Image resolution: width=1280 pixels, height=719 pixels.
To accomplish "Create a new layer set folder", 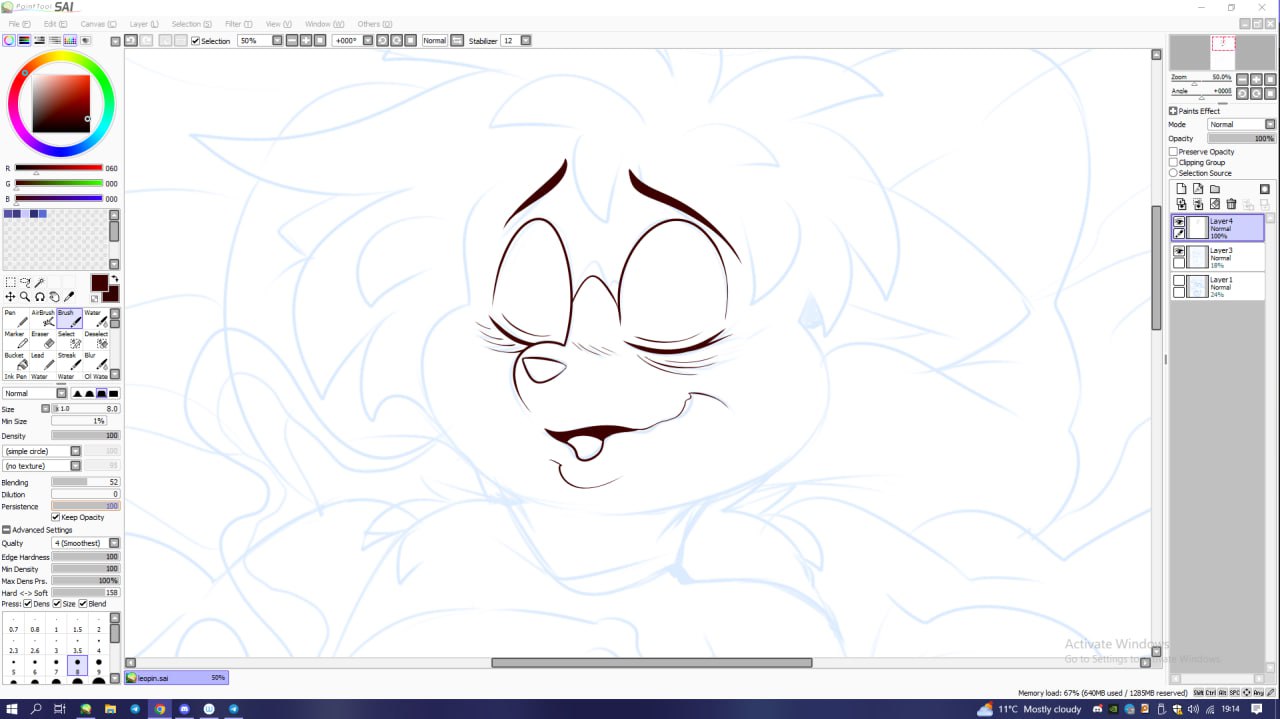I will [1215, 189].
